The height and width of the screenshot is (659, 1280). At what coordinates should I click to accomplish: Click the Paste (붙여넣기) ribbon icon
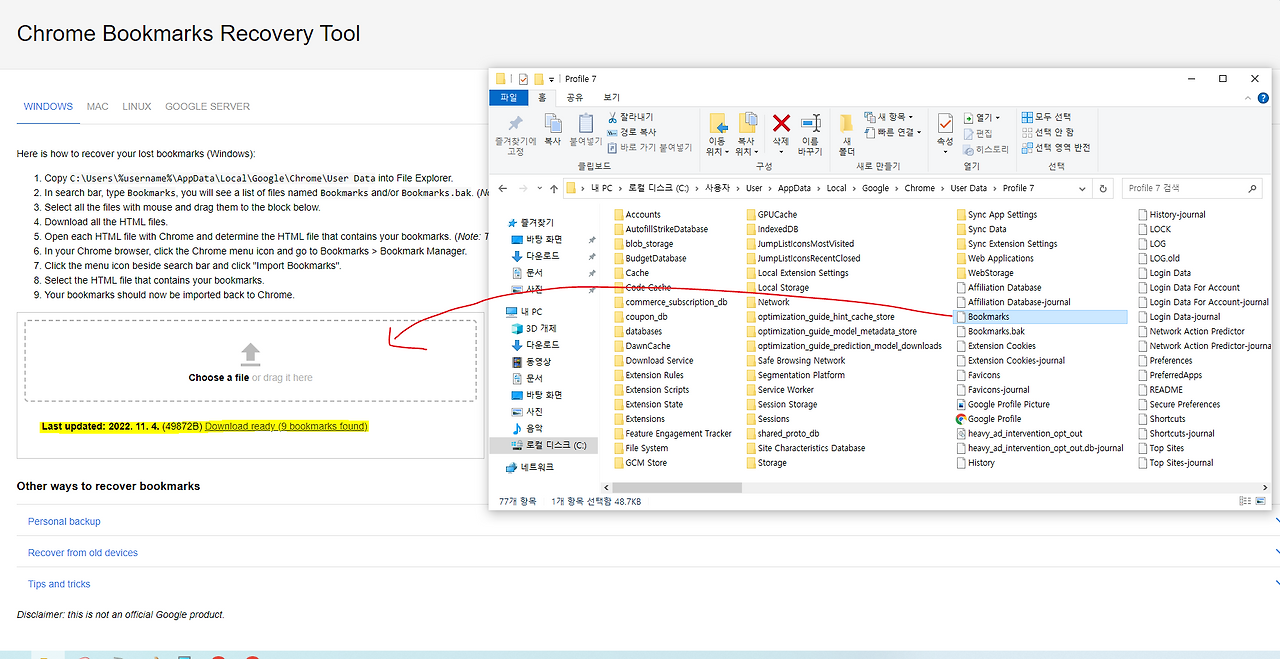coord(586,124)
